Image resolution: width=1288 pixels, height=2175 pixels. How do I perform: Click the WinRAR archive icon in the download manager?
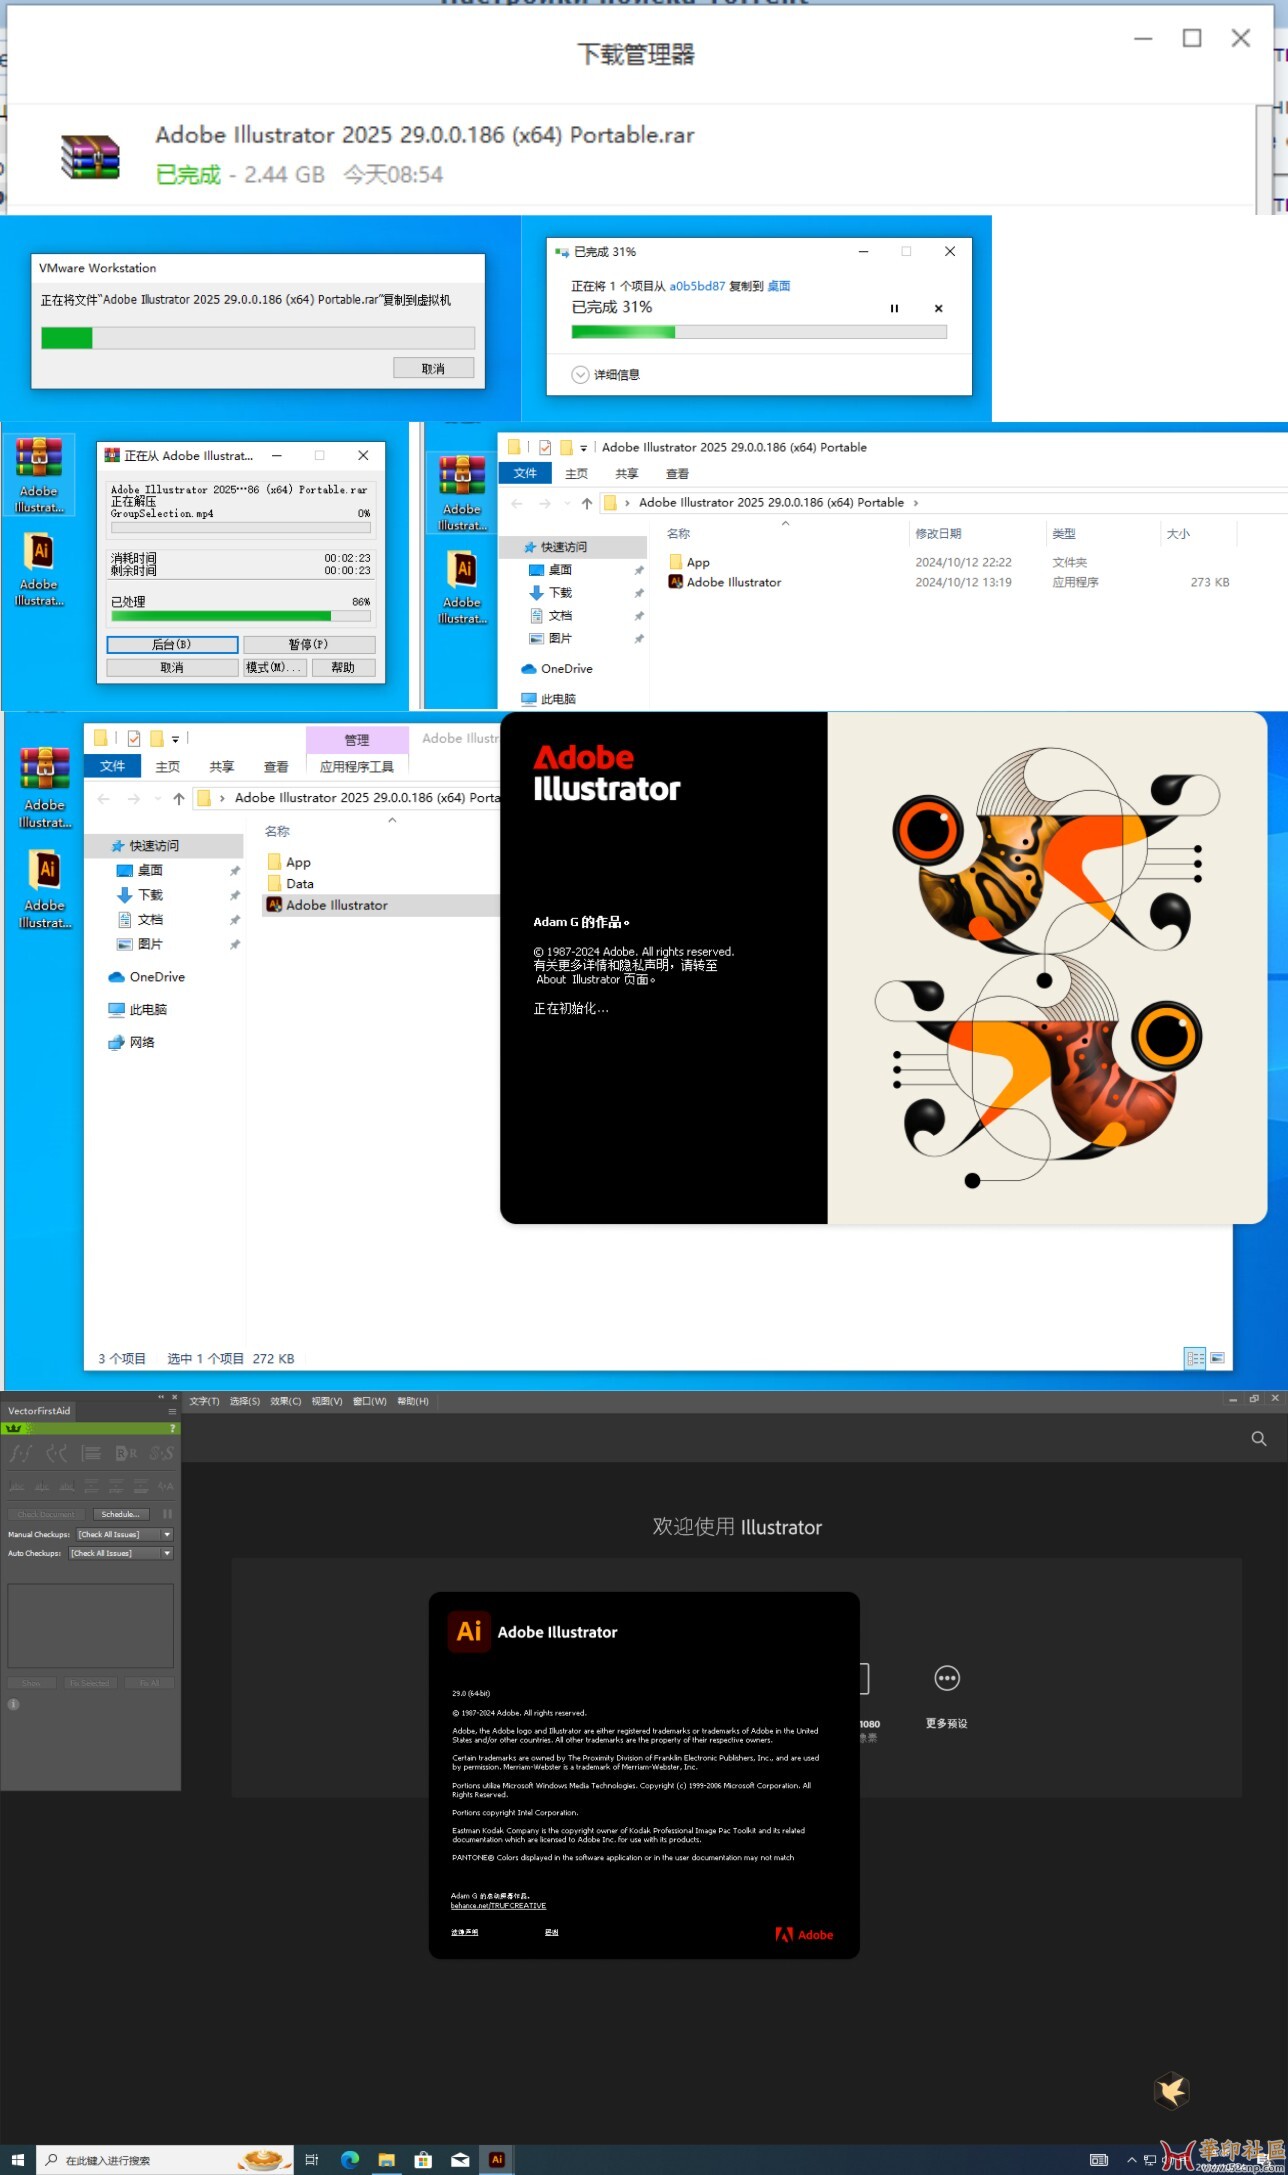pyautogui.click(x=90, y=157)
